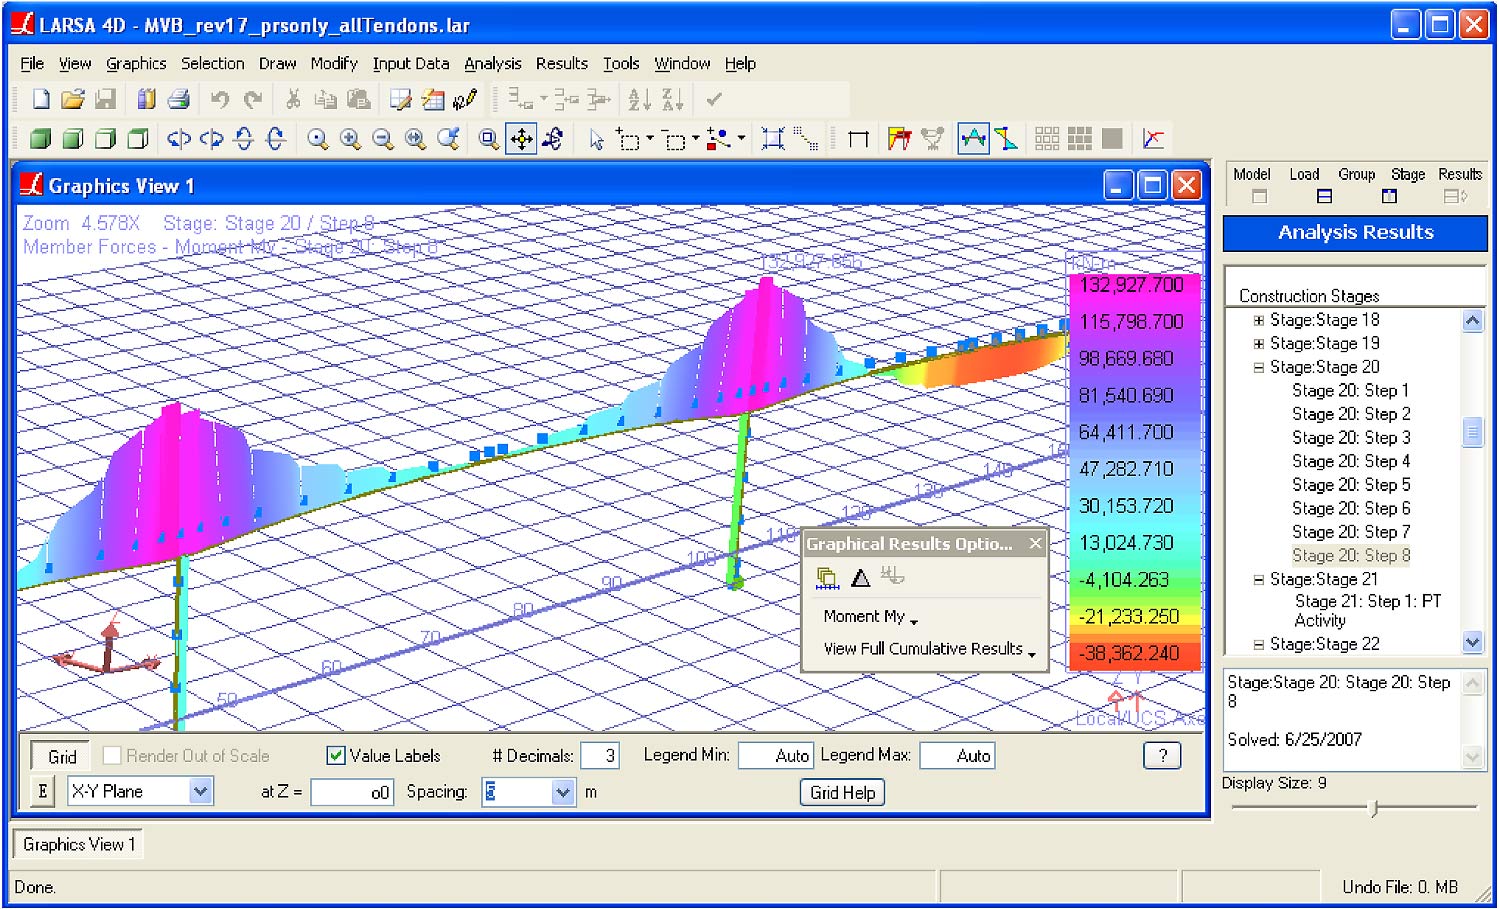Open the File menu
The width and height of the screenshot is (1499, 909).
[32, 63]
